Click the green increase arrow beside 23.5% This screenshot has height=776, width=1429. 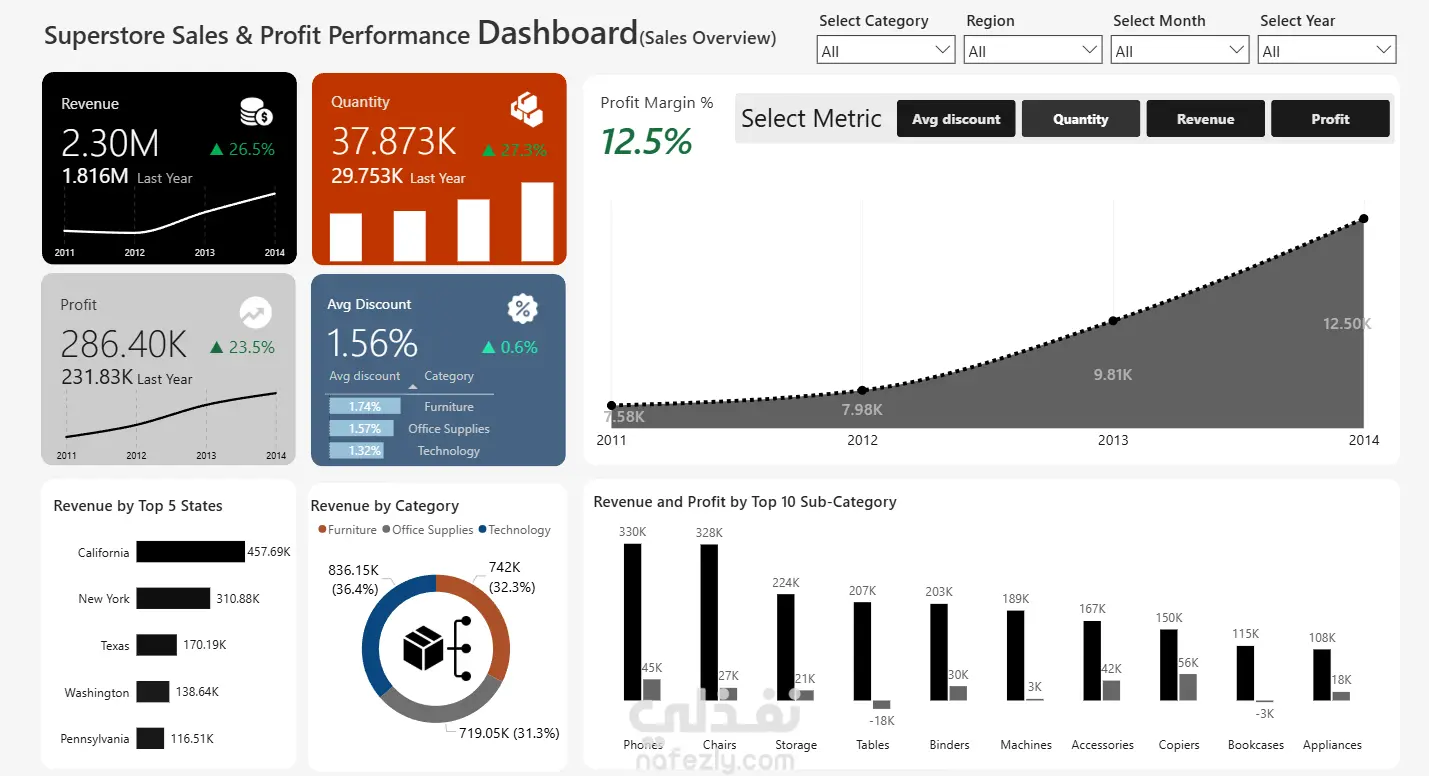[x=217, y=348]
